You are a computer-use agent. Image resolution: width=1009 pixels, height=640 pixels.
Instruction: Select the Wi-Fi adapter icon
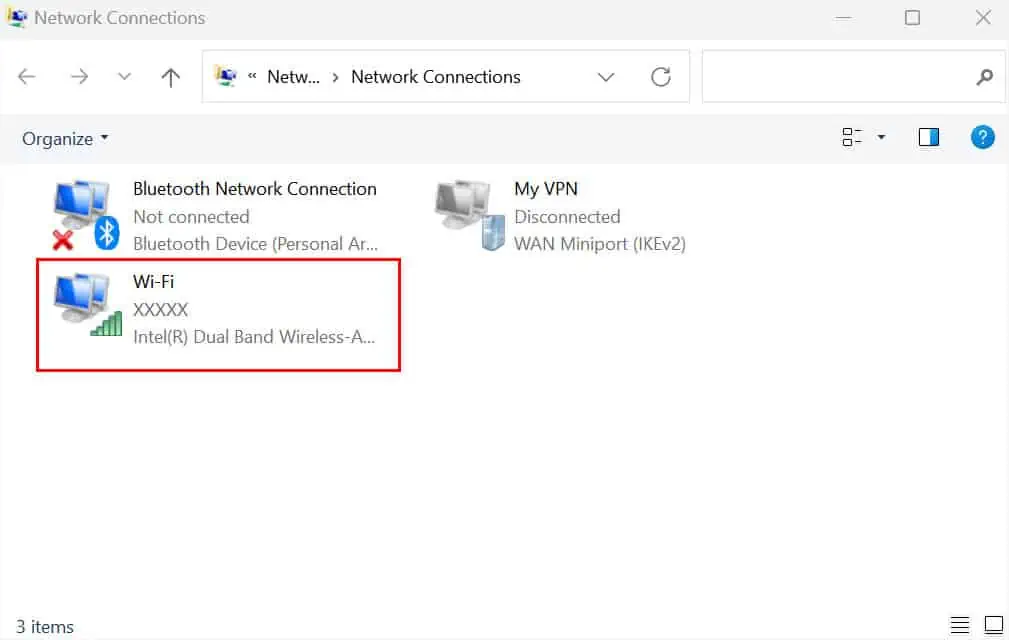88,305
